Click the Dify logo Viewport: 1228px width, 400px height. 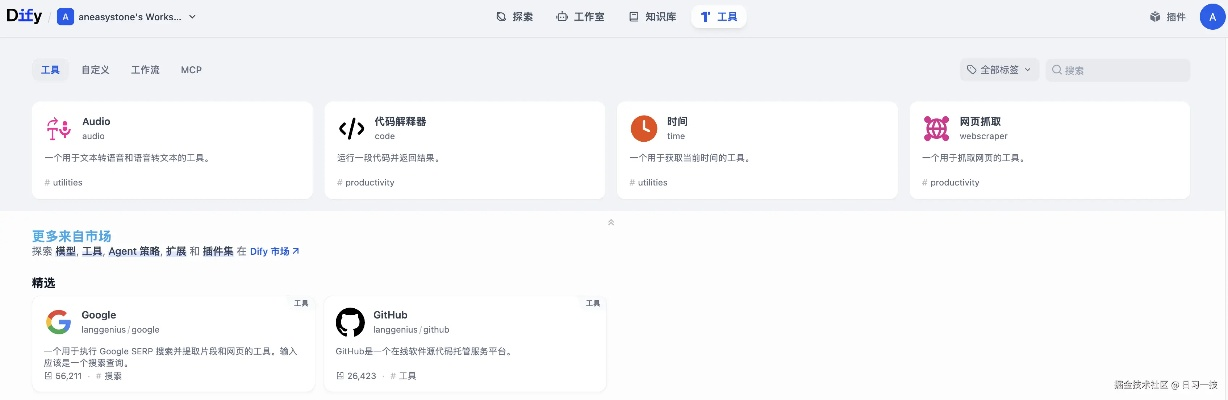coord(24,16)
